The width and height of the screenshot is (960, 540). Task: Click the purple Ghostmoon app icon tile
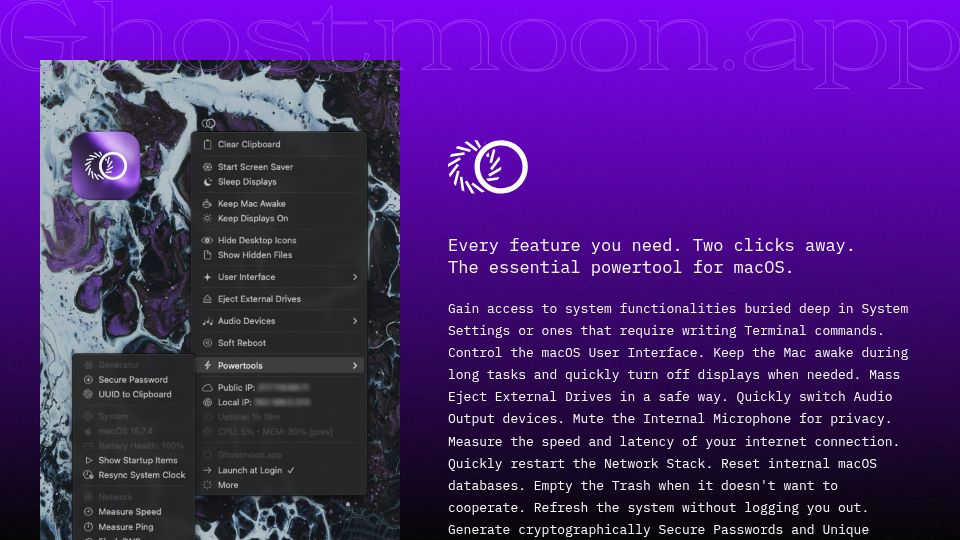pos(106,165)
